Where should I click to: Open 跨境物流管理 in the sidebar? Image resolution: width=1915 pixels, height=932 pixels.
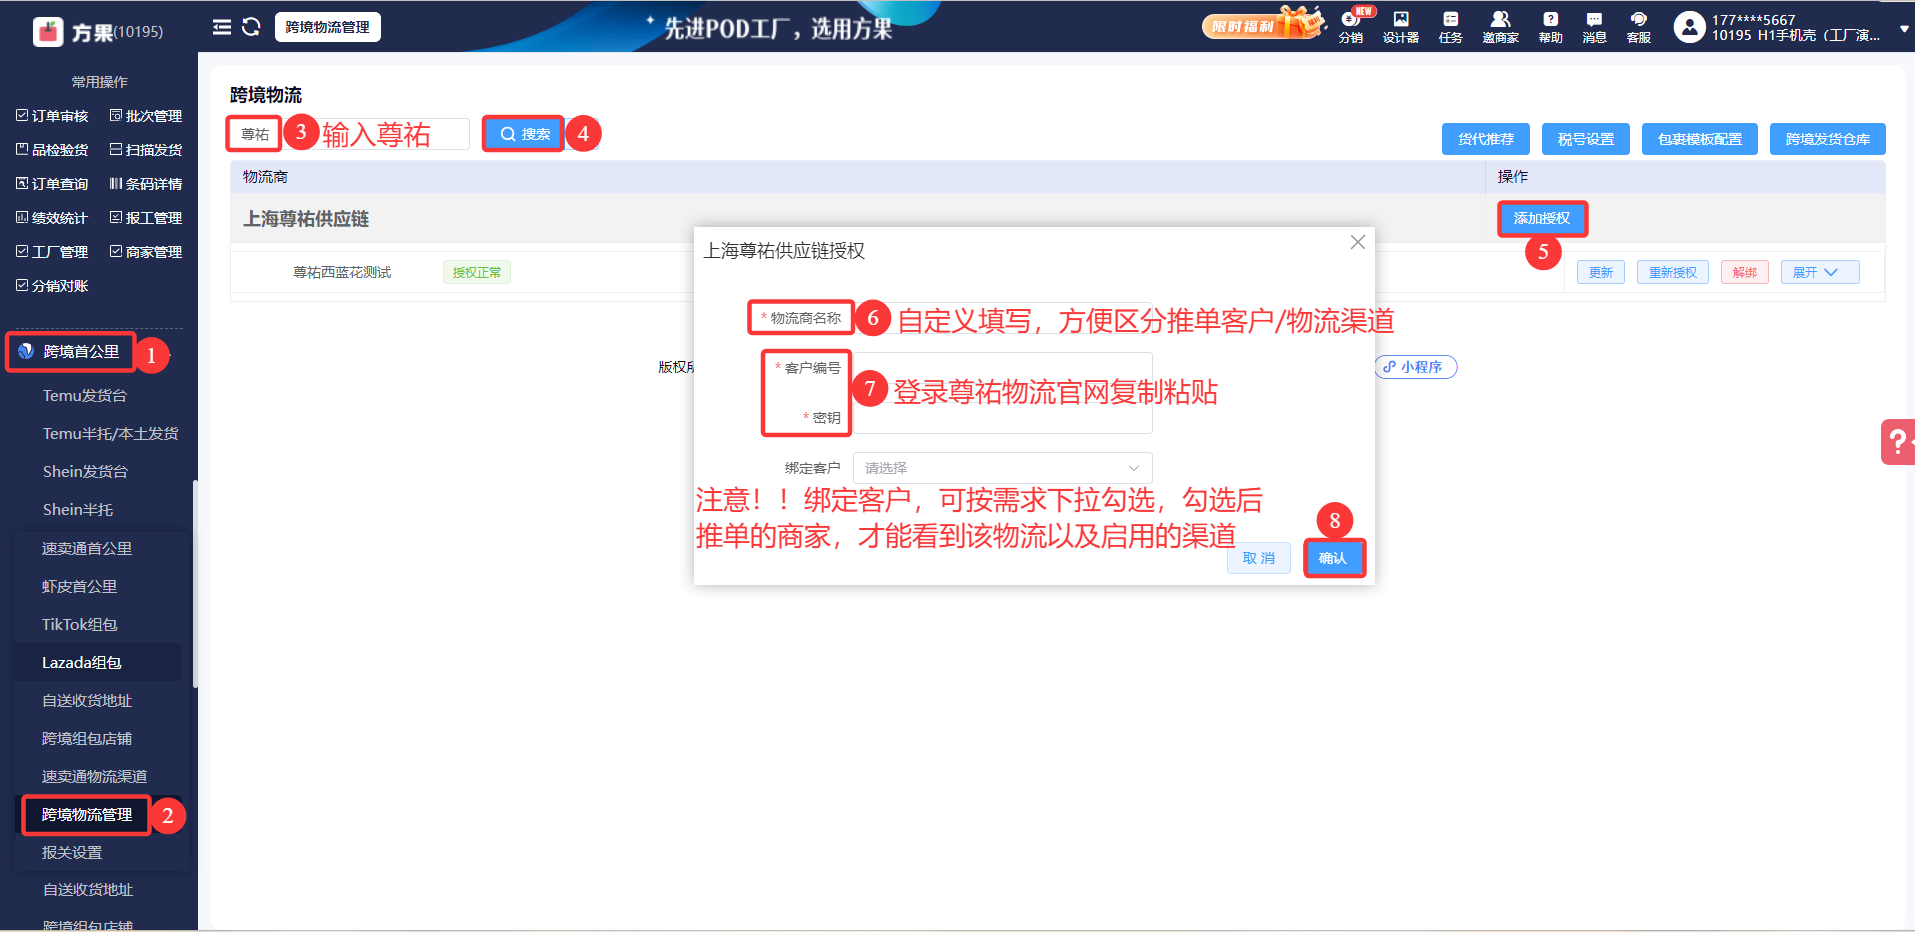87,815
